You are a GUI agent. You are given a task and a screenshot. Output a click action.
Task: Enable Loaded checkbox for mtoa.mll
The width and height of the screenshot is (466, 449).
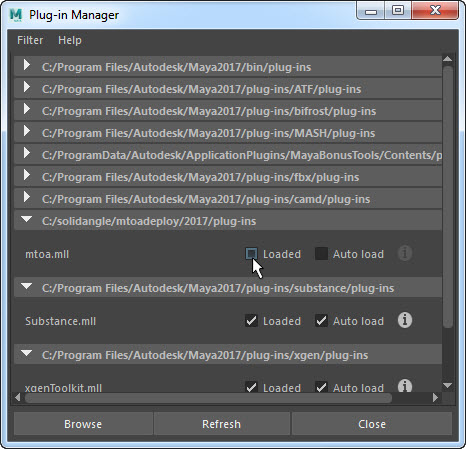pyautogui.click(x=251, y=254)
